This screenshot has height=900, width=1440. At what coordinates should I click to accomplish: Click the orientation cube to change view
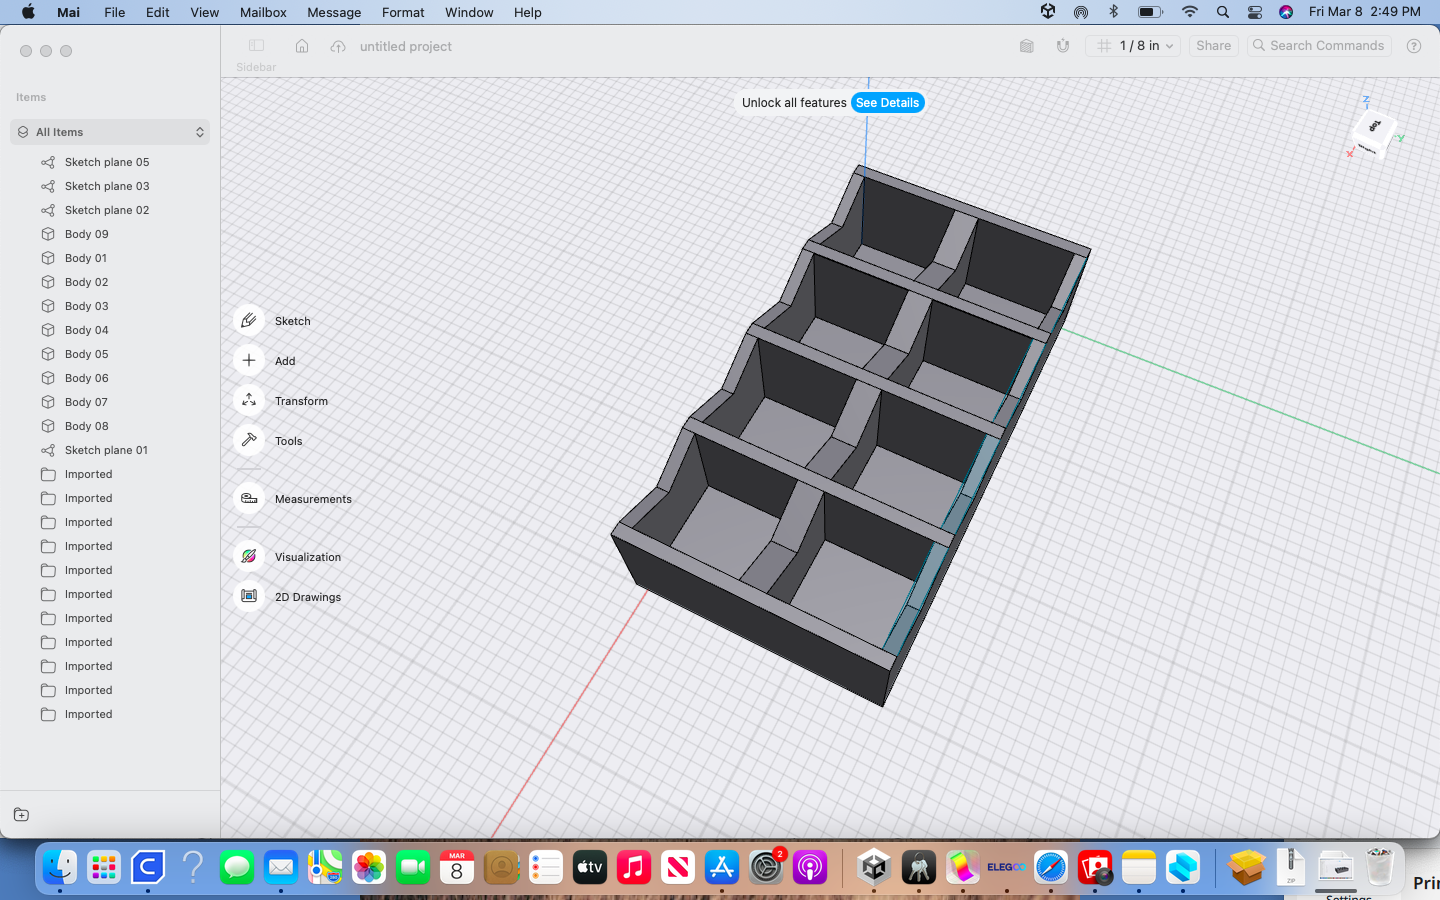coord(1373,135)
